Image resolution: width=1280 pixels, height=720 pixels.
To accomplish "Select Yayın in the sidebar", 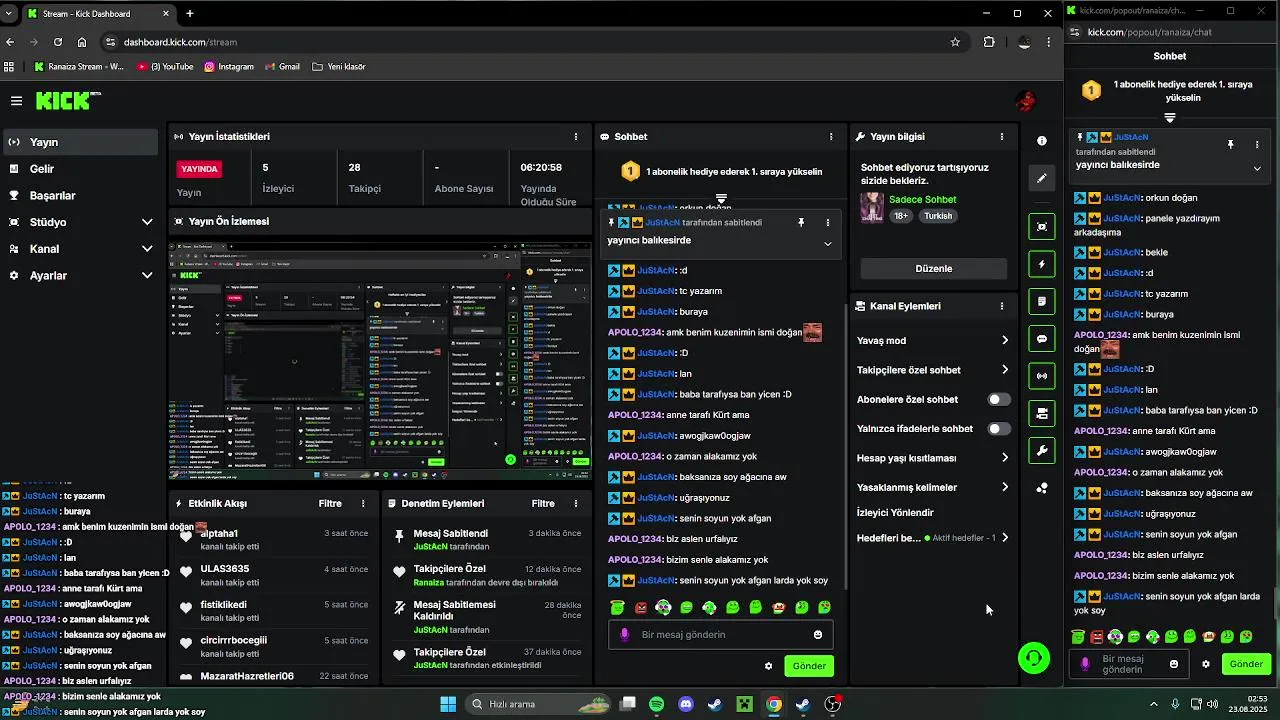I will click(81, 142).
